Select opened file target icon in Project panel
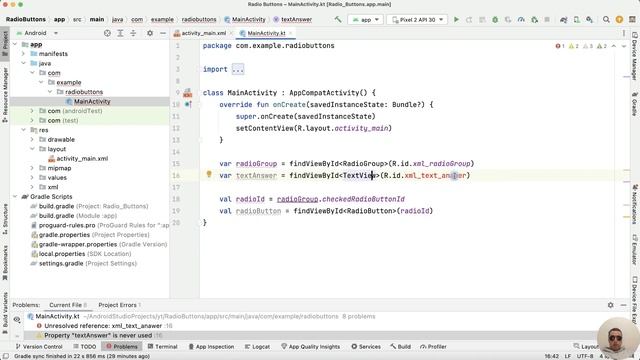640x360 pixels. click(x=107, y=33)
